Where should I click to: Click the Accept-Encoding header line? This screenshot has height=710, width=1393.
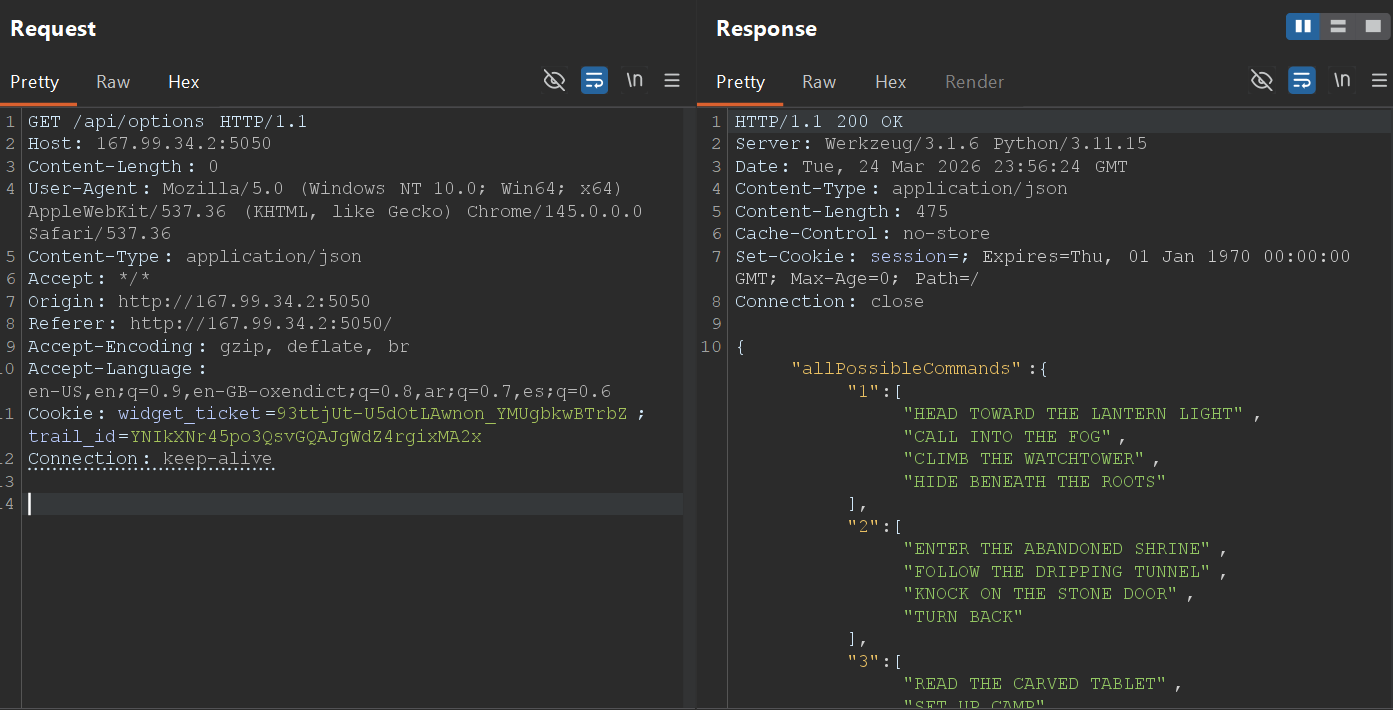(x=219, y=347)
